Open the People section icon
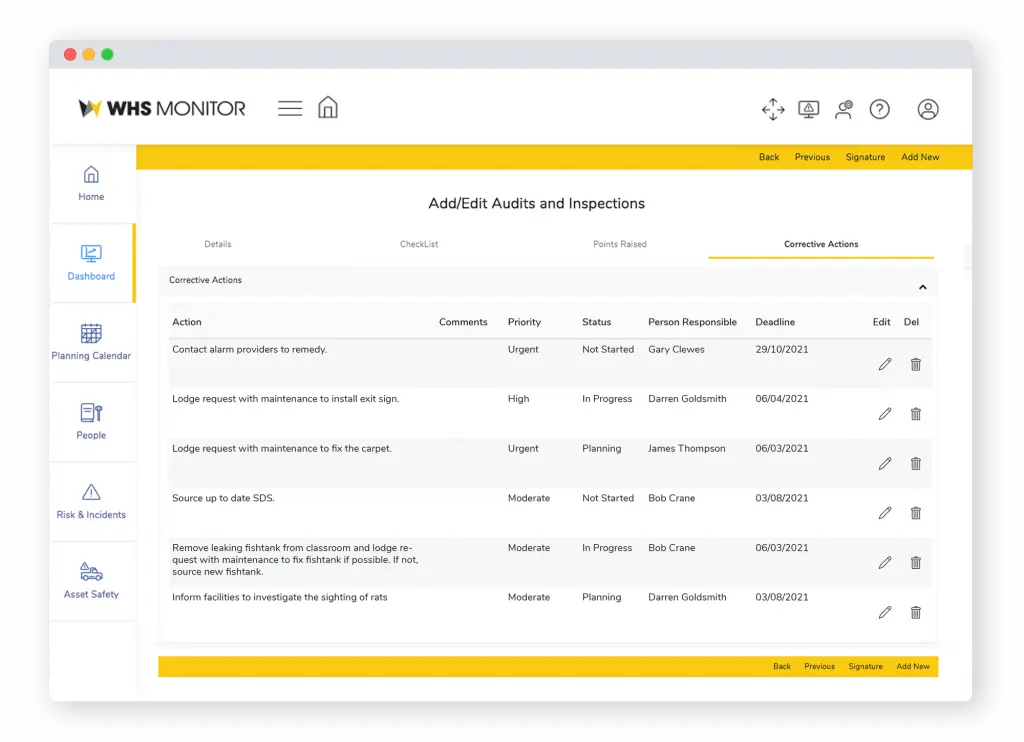The width and height of the screenshot is (1024, 742). click(x=91, y=420)
